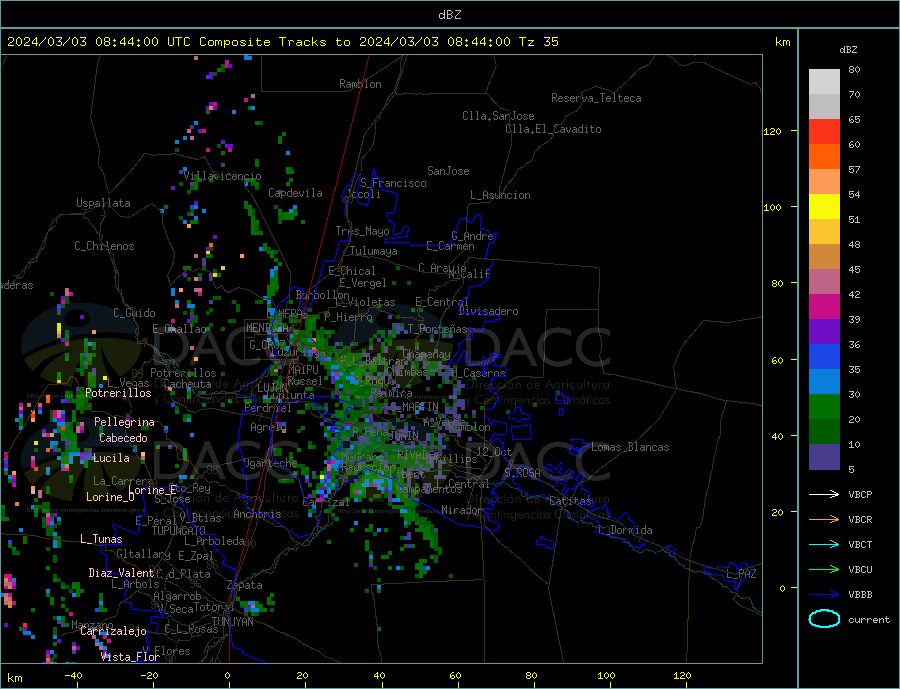Click the blue VBBB arrow icon
Viewport: 900px width, 689px height.
pyautogui.click(x=824, y=594)
